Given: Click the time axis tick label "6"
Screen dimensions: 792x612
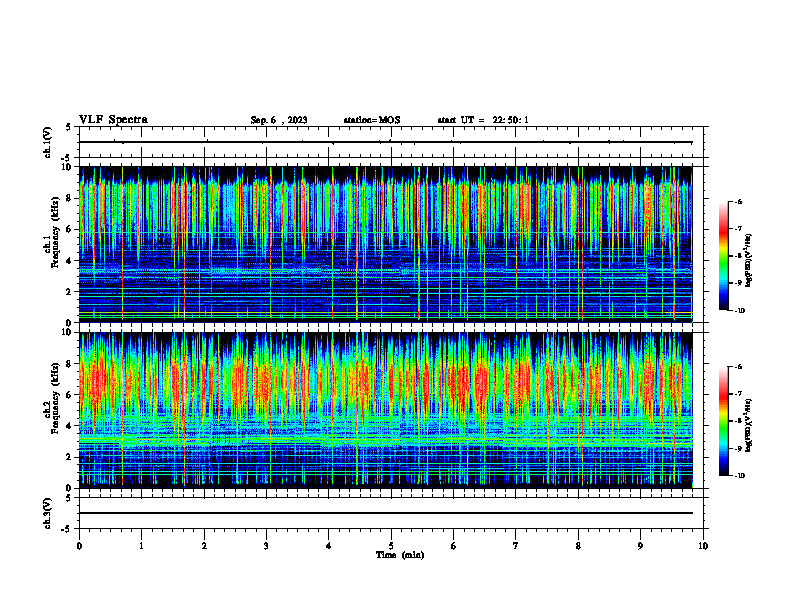Looking at the screenshot, I should pyautogui.click(x=454, y=546).
